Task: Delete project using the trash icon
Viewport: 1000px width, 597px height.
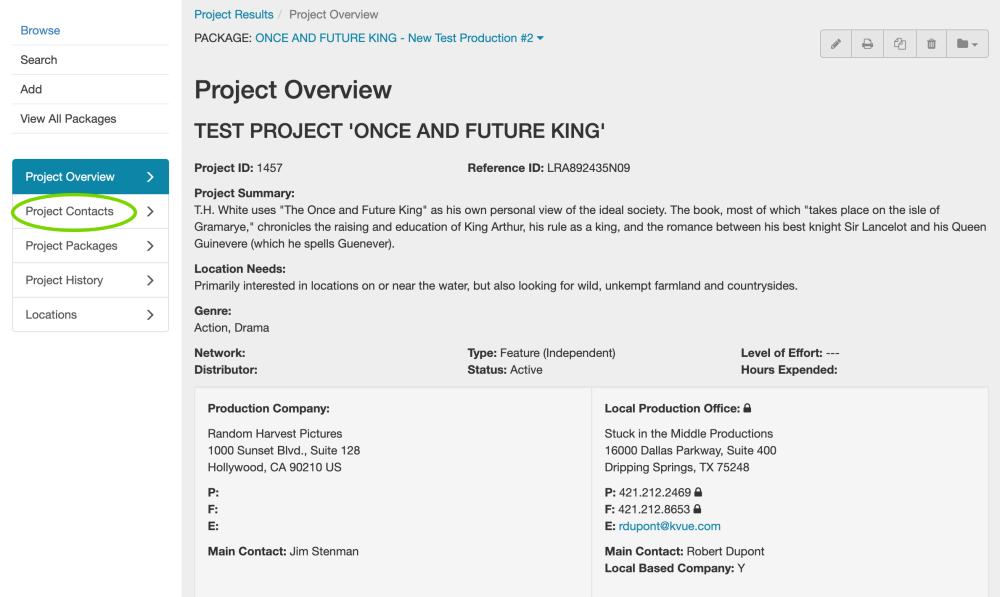Action: [x=932, y=44]
